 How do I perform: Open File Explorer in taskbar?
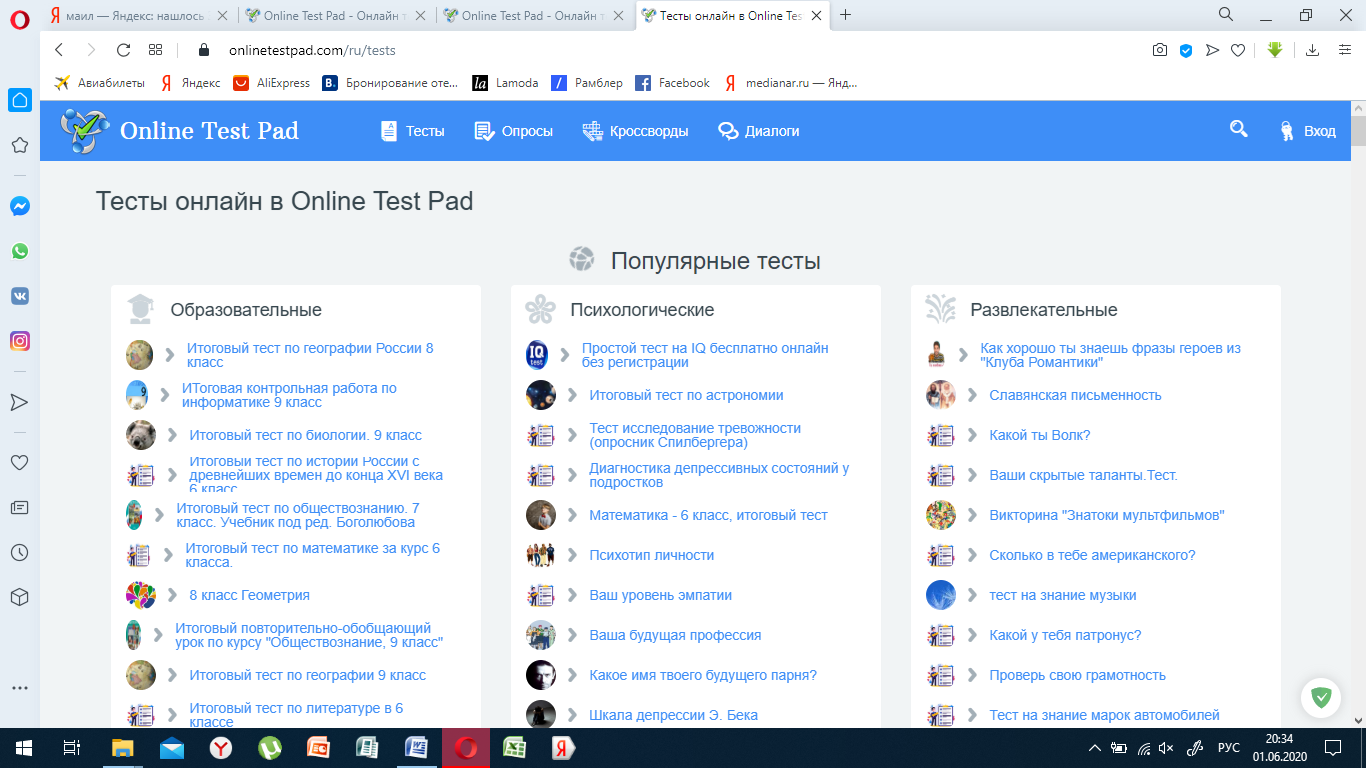(x=122, y=748)
